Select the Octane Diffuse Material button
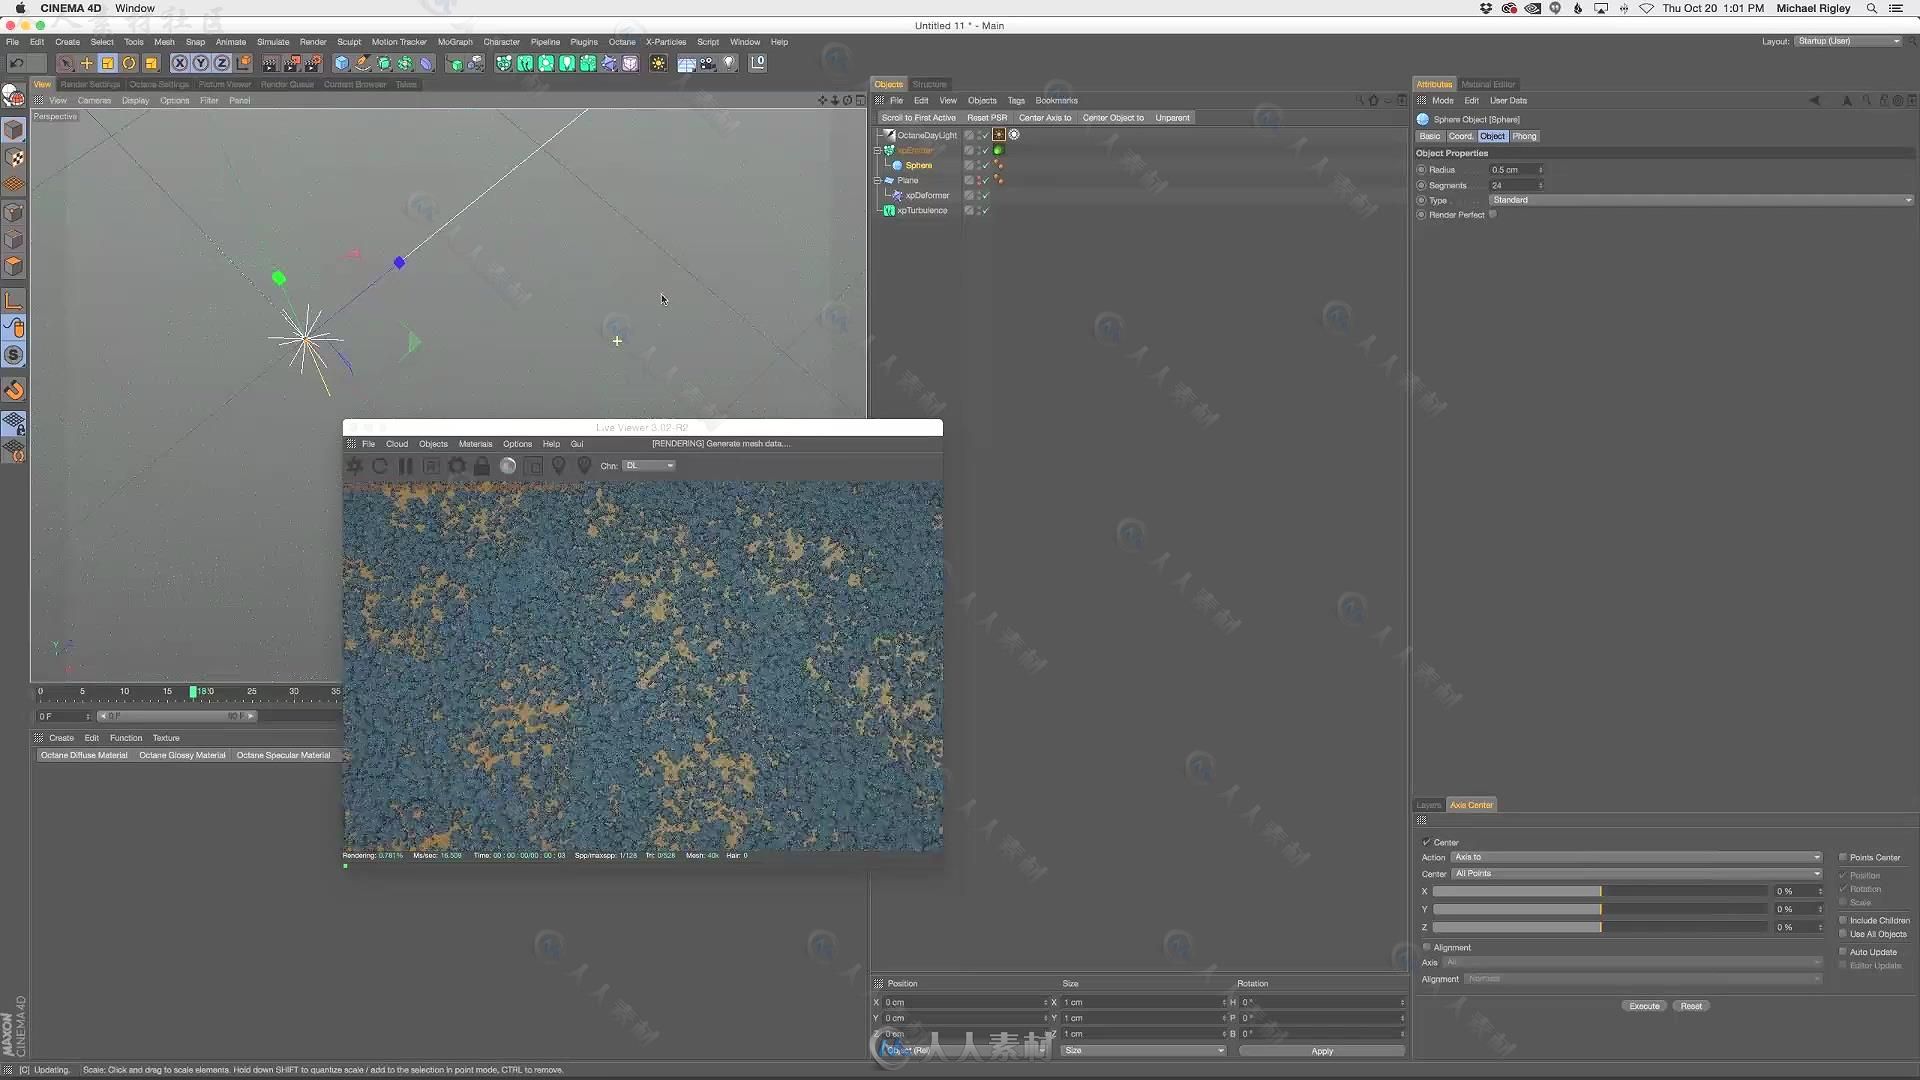The width and height of the screenshot is (1920, 1080). click(83, 754)
